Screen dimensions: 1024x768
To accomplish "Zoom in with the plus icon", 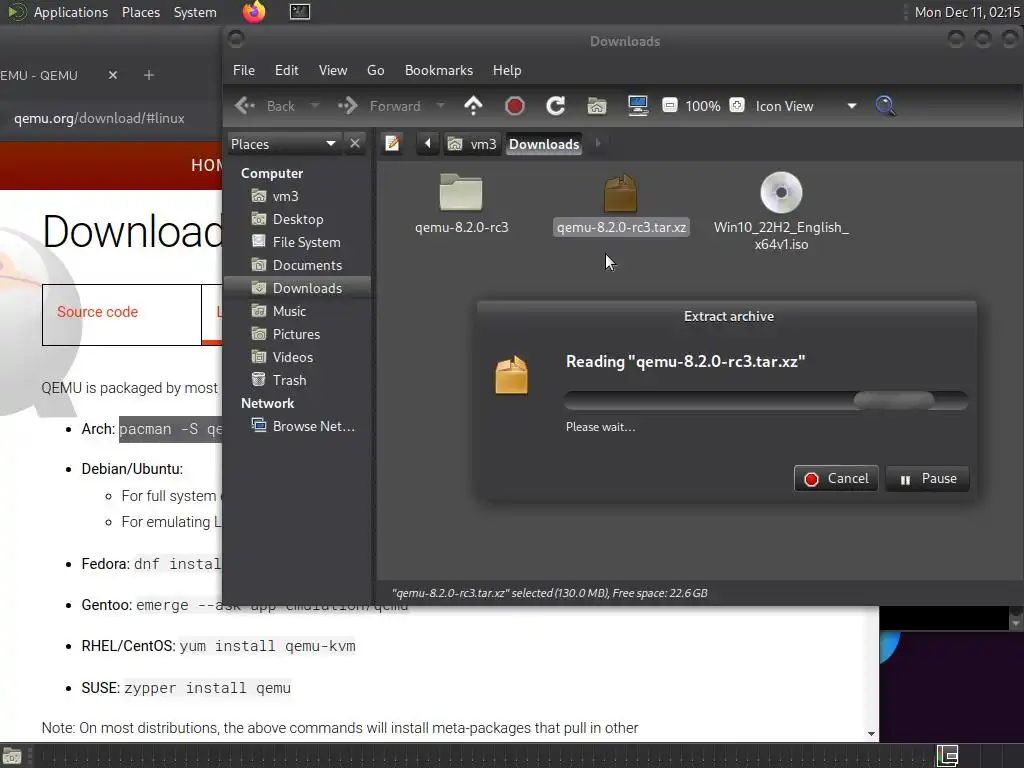I will point(737,105).
